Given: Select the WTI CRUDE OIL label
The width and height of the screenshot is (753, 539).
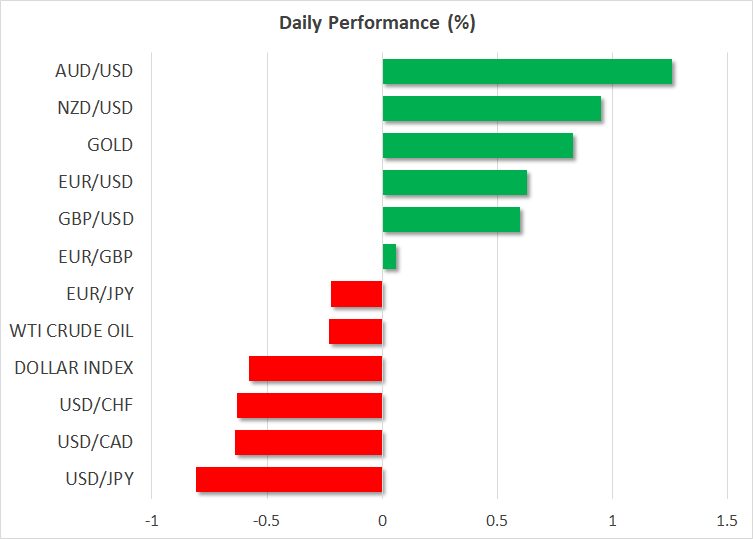Looking at the screenshot, I should point(71,331).
